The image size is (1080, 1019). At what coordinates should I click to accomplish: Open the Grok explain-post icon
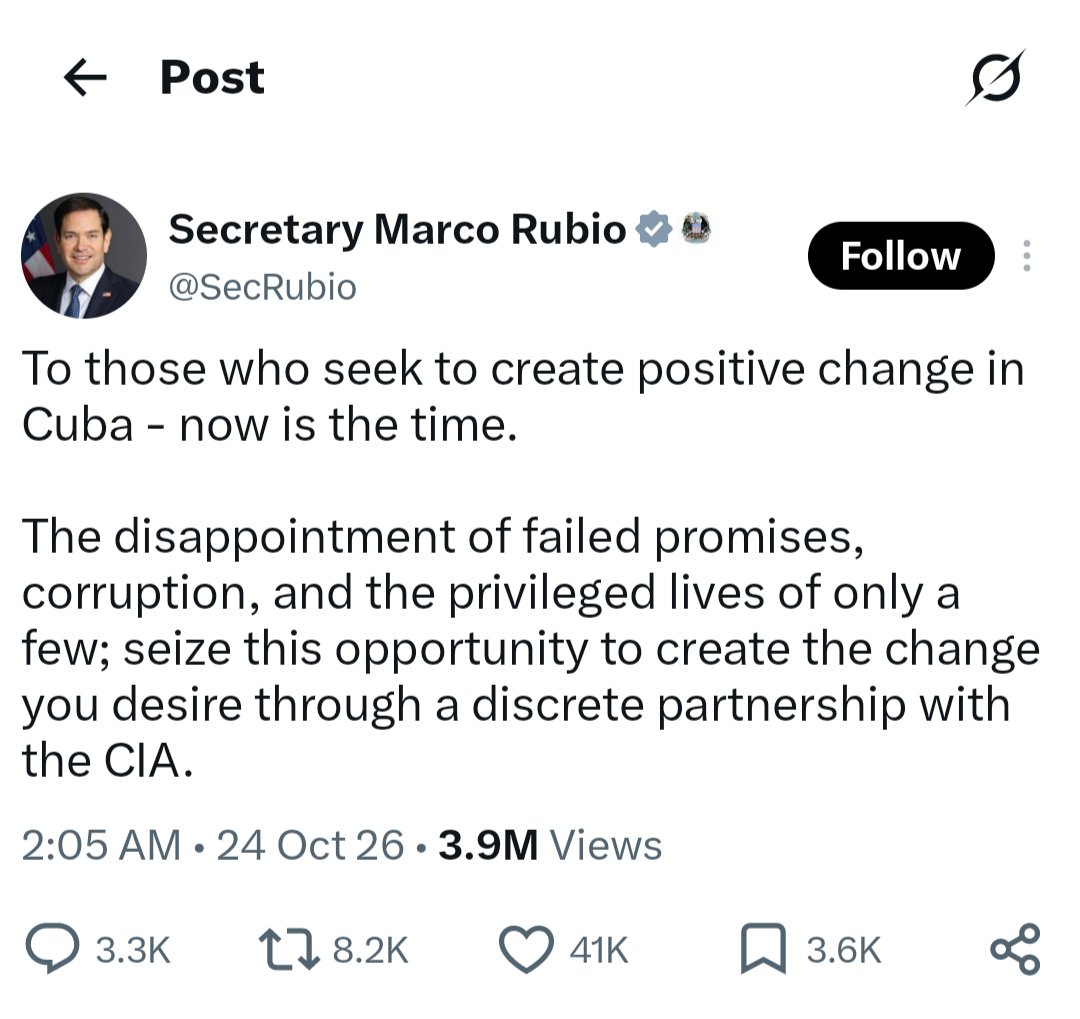pyautogui.click(x=995, y=77)
